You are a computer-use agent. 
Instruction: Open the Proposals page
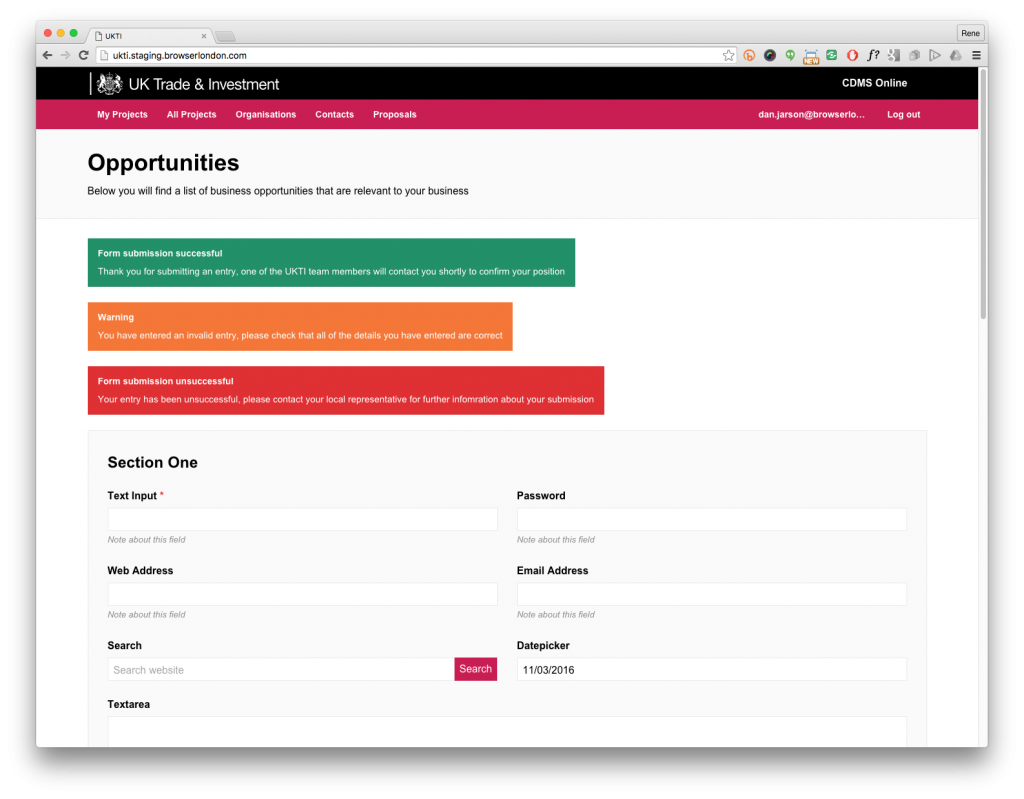pyautogui.click(x=394, y=114)
